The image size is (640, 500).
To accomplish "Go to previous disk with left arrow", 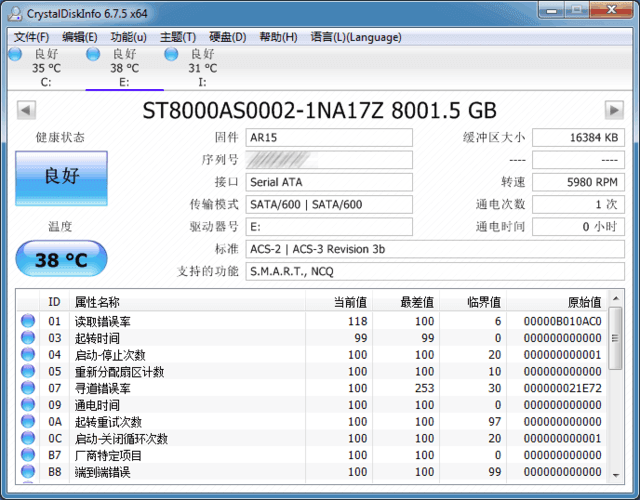I will [x=26, y=110].
